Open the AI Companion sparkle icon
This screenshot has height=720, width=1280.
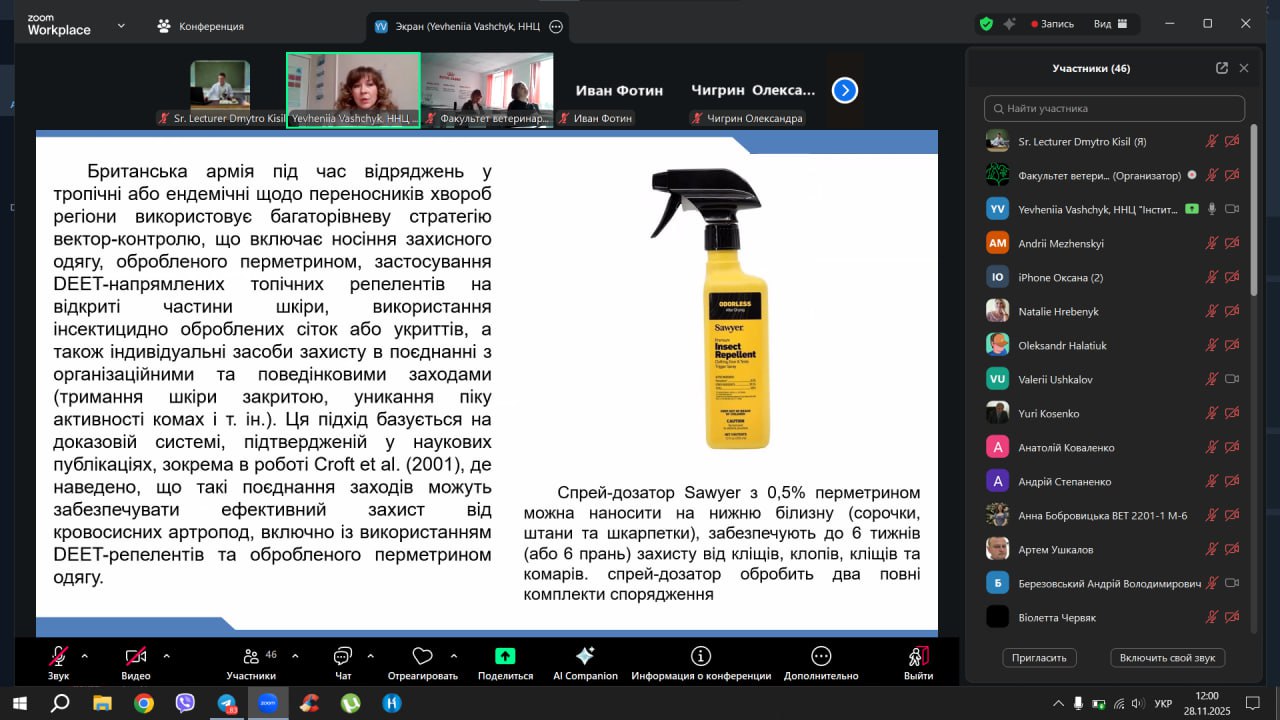585,656
